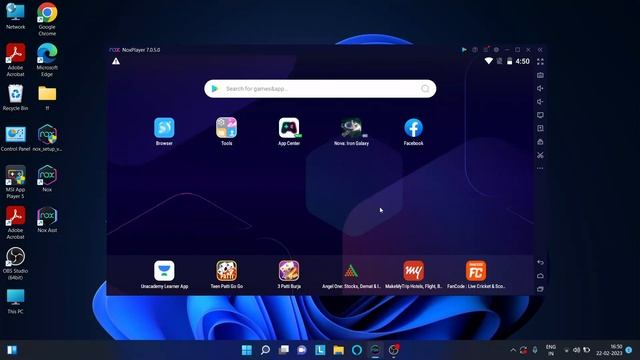Open the screen icon in Nox sidebar
640x360 pixels.
click(540, 115)
